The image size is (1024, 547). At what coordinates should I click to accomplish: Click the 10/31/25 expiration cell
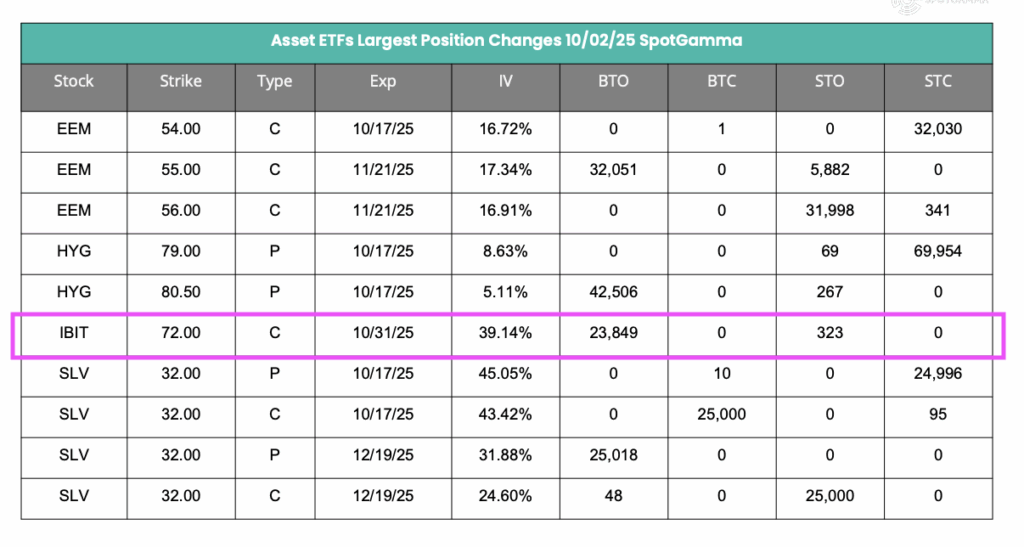coord(383,333)
